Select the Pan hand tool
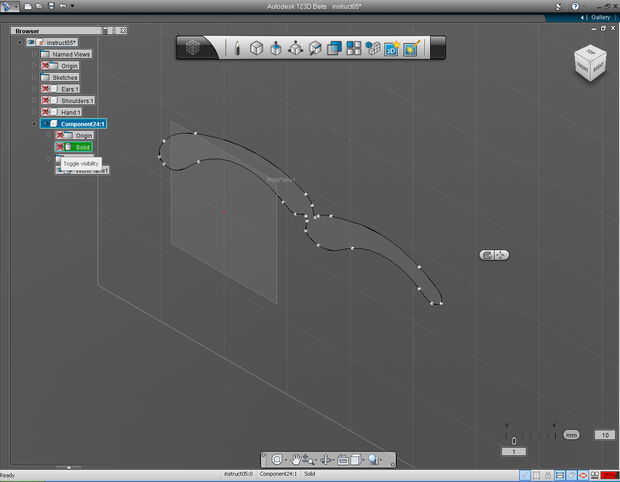620x482 pixels. [x=296, y=459]
